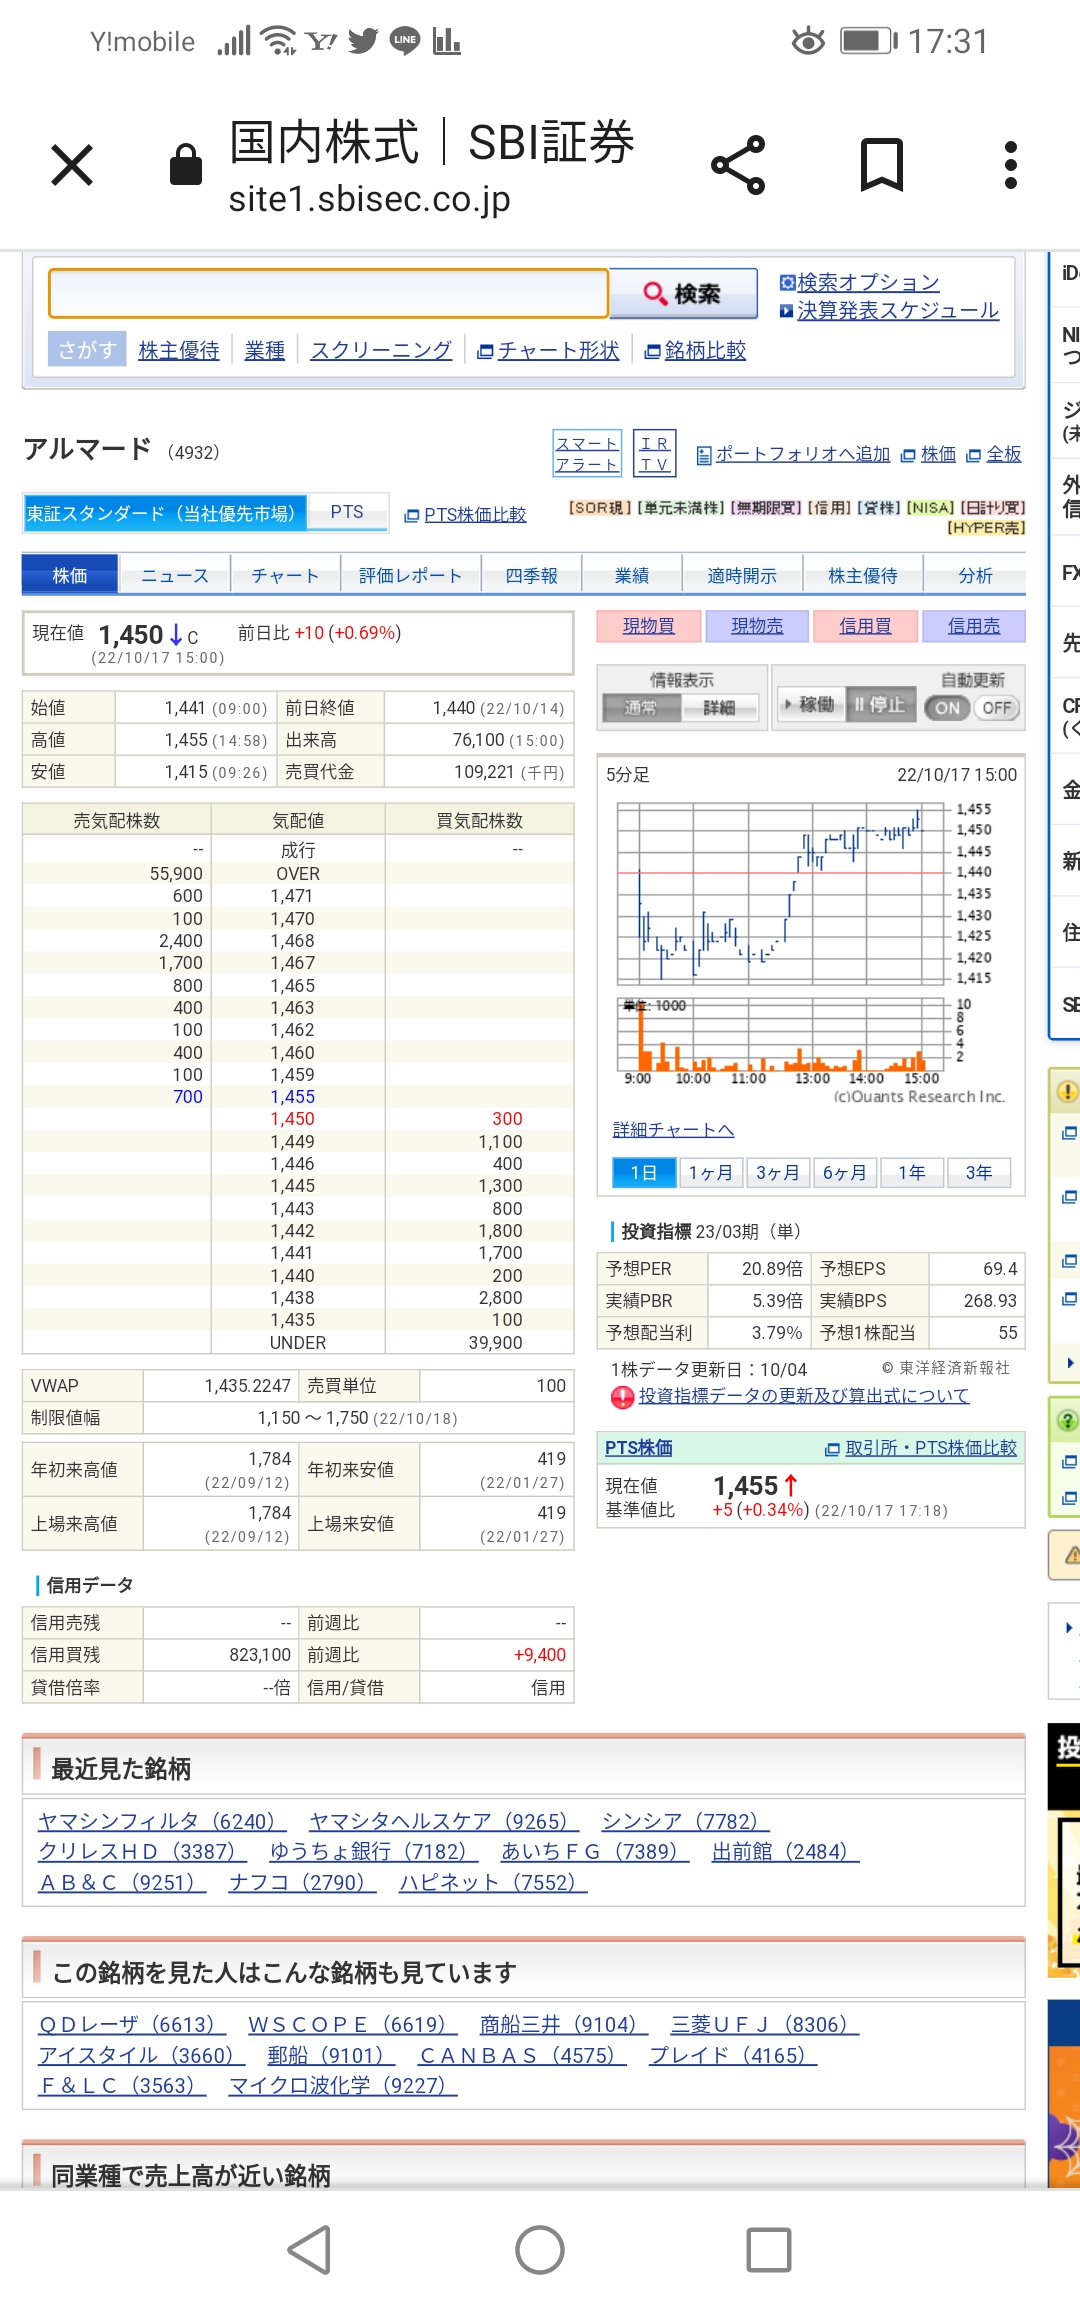This screenshot has width=1080, height=2312.
Task: Share this page via share icon
Action: [738, 165]
